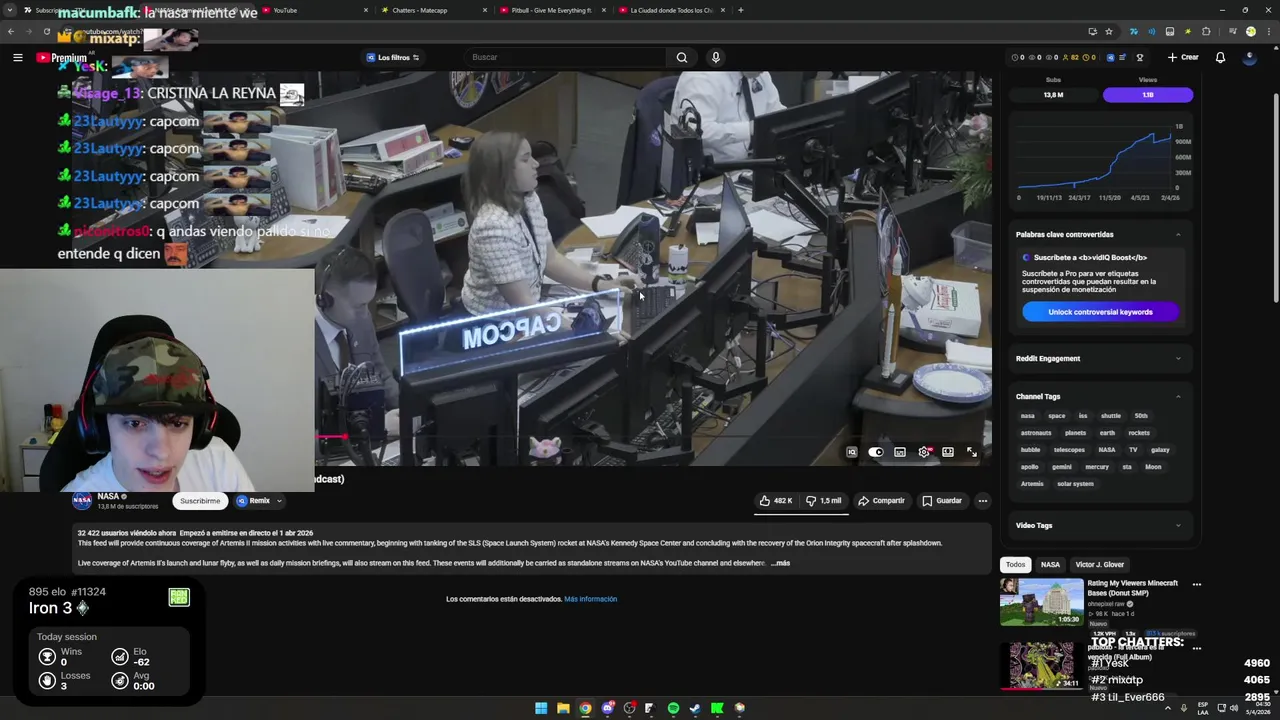Open options for Minecraft Bases video
This screenshot has height=720, width=1280.
(1196, 584)
